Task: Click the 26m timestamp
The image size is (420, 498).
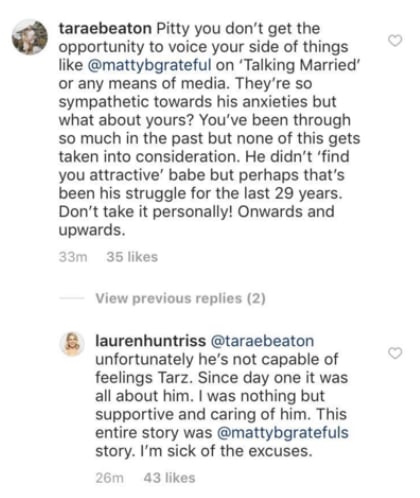Action: coord(109,478)
